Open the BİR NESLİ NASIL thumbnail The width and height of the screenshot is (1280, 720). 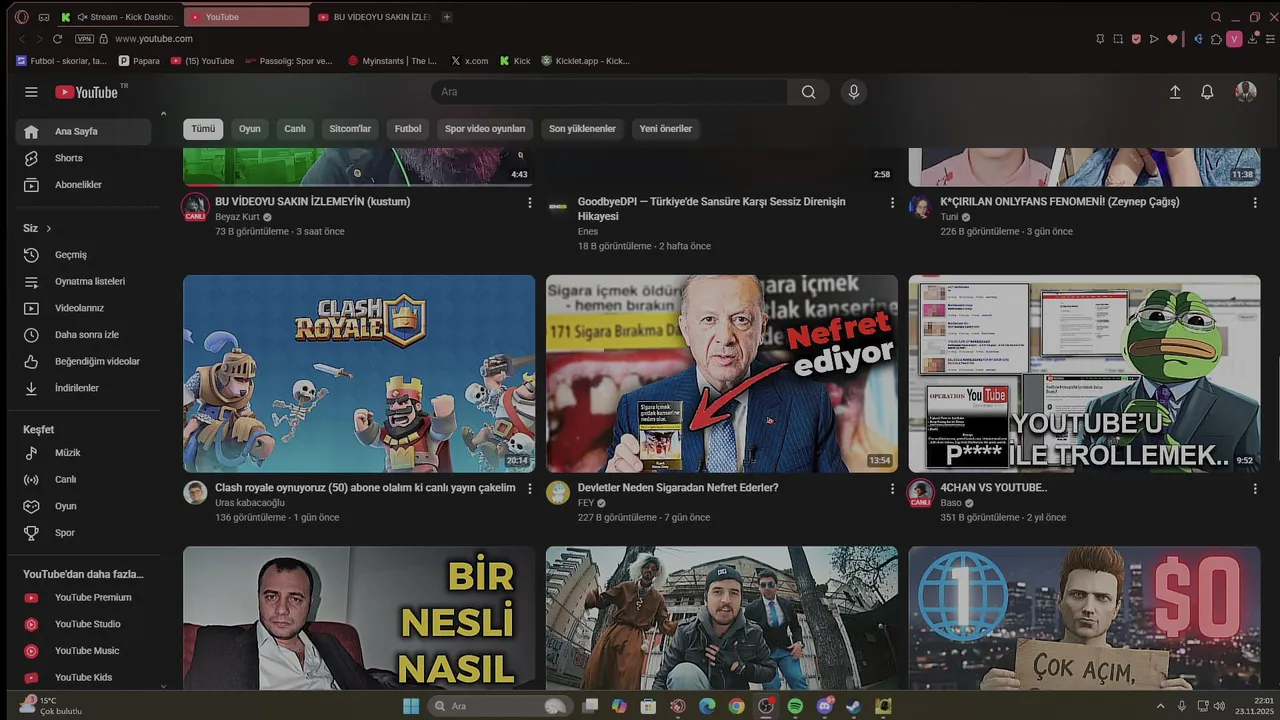click(x=359, y=618)
